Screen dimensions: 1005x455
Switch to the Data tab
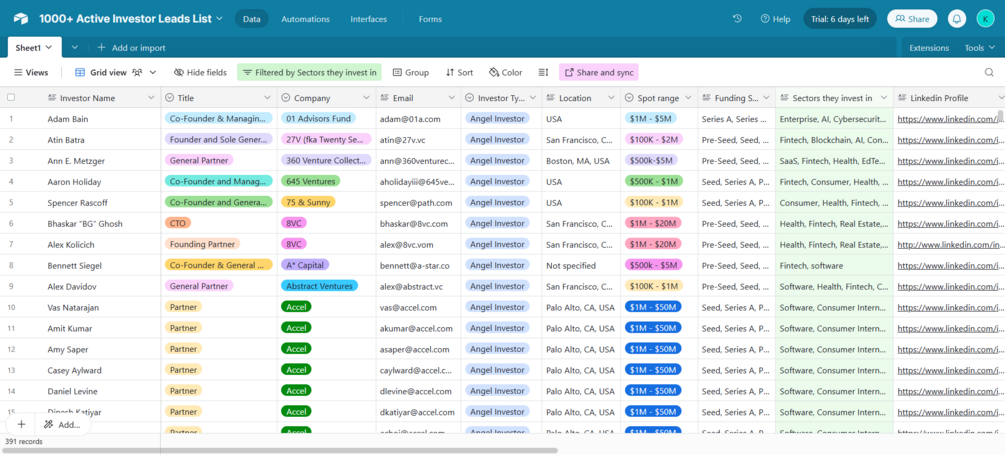pyautogui.click(x=252, y=19)
